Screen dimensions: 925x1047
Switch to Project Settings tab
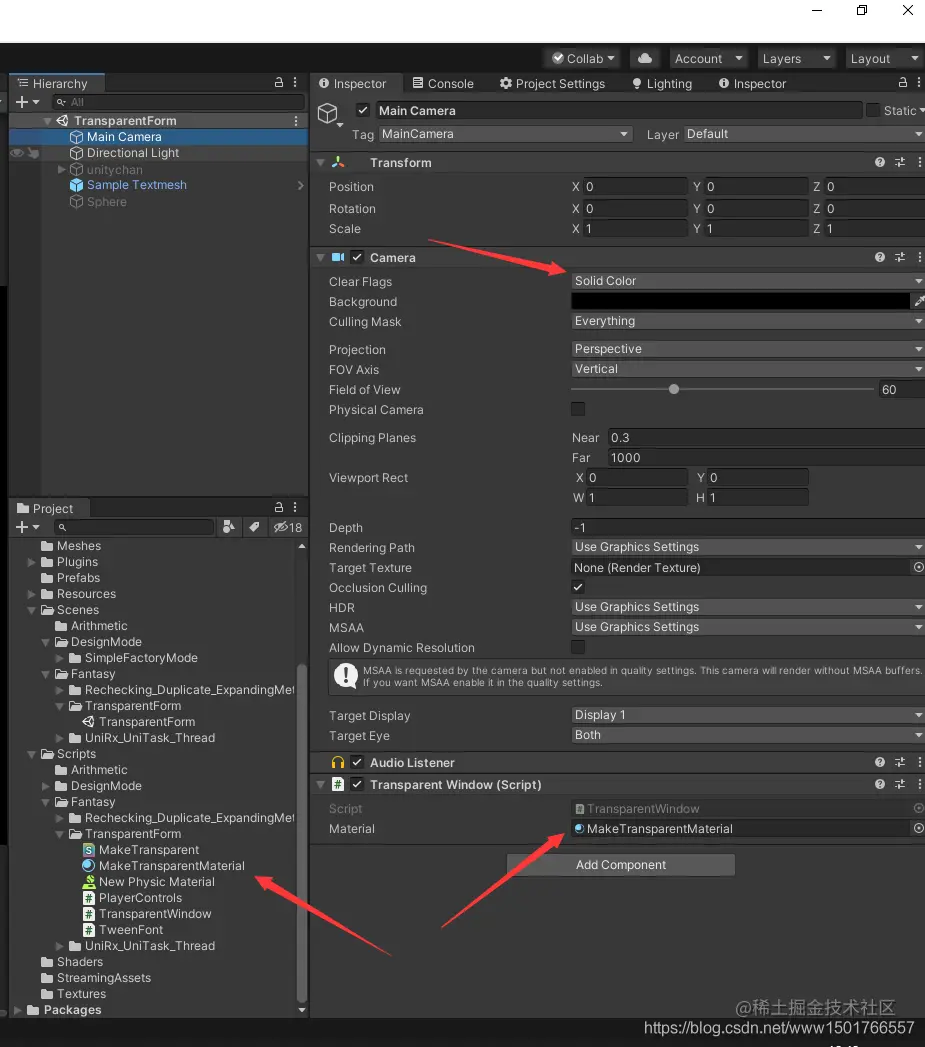click(x=552, y=83)
